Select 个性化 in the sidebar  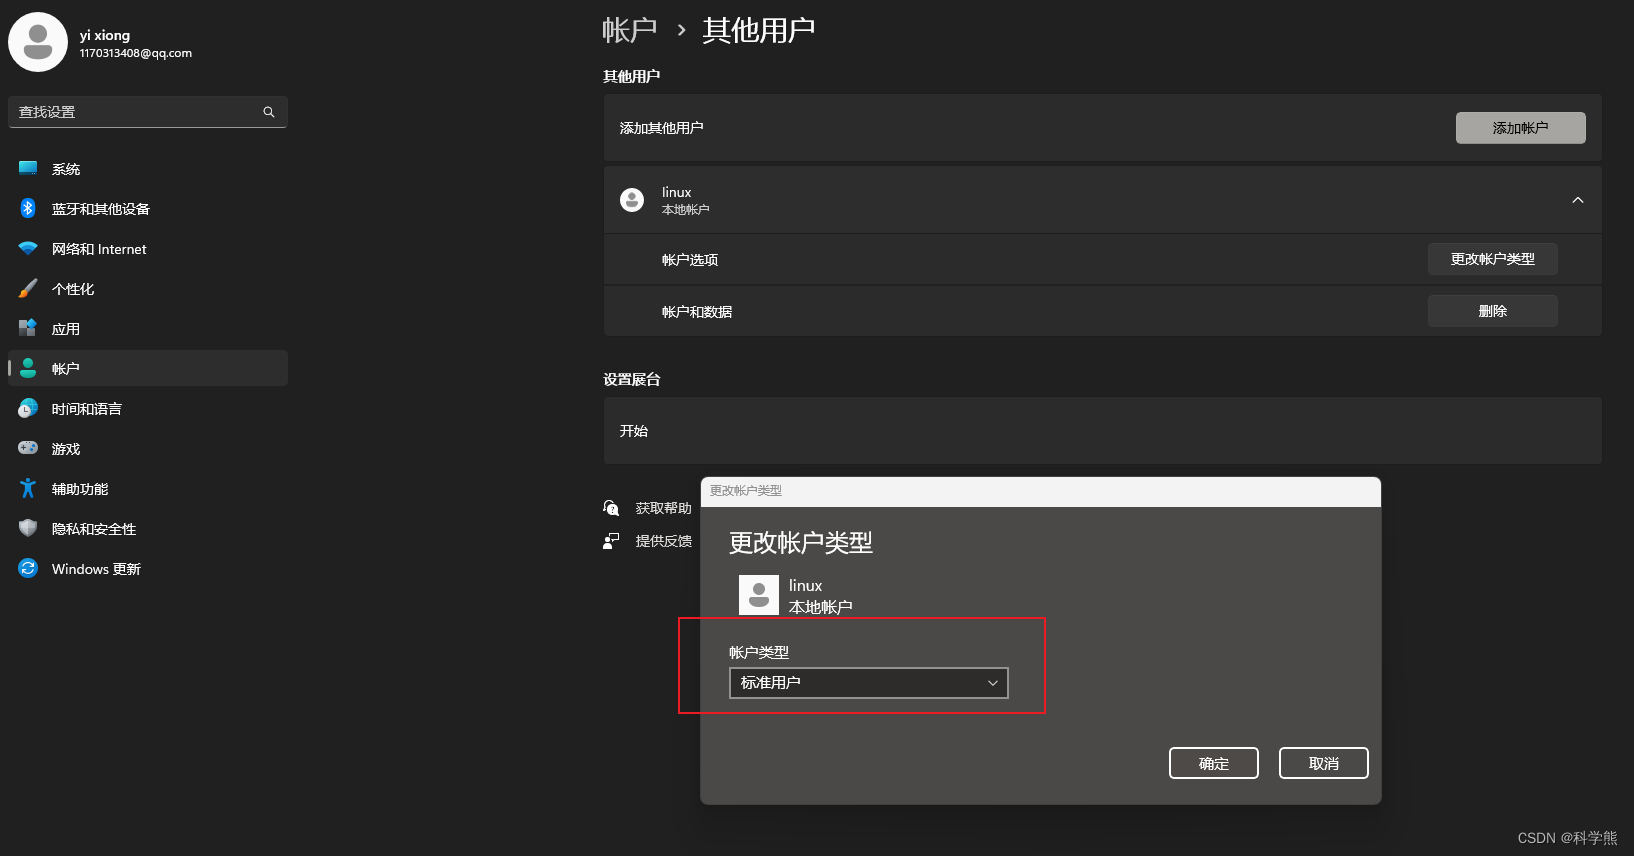click(x=148, y=289)
